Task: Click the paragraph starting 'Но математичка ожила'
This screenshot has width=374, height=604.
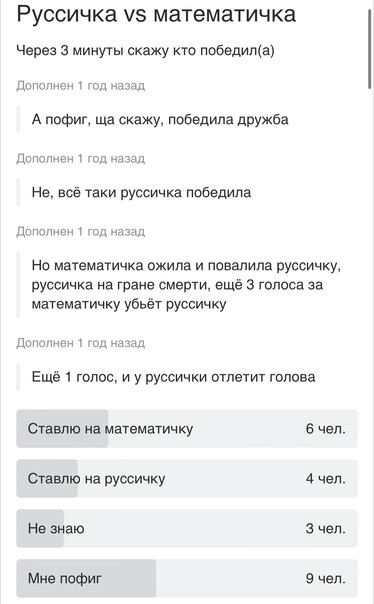Action: coord(186,285)
